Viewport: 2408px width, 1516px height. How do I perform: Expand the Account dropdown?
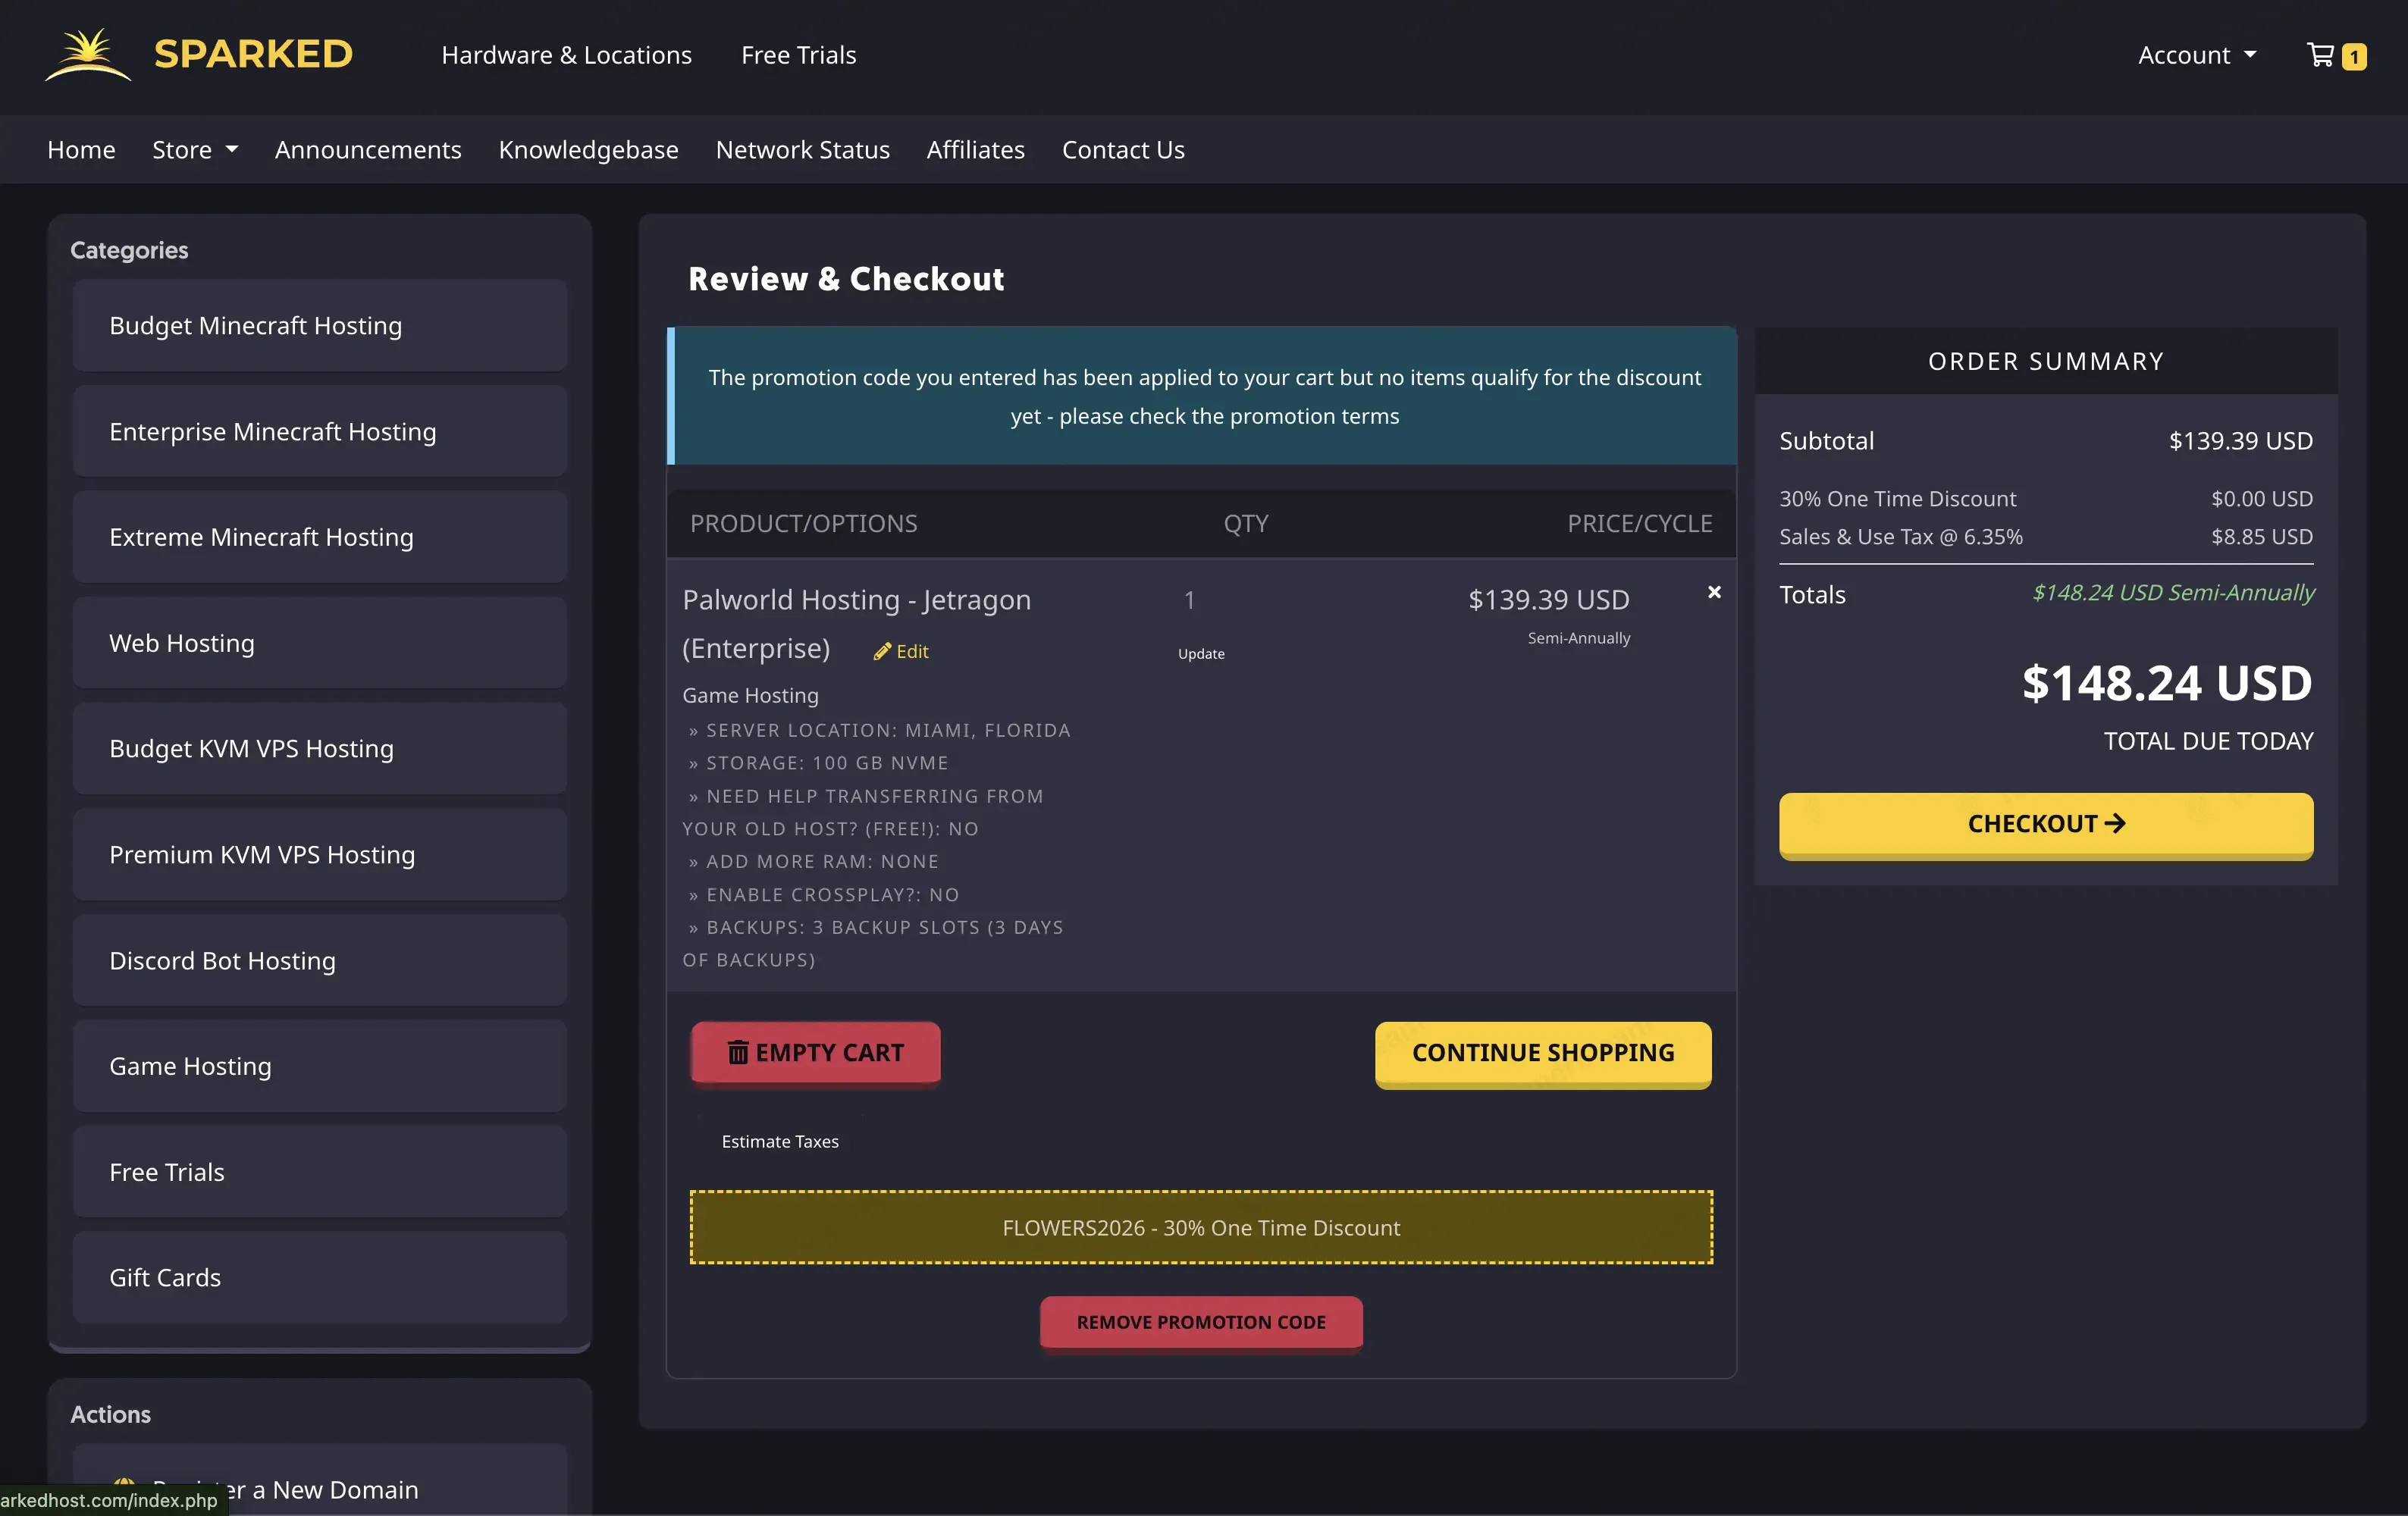[2197, 55]
